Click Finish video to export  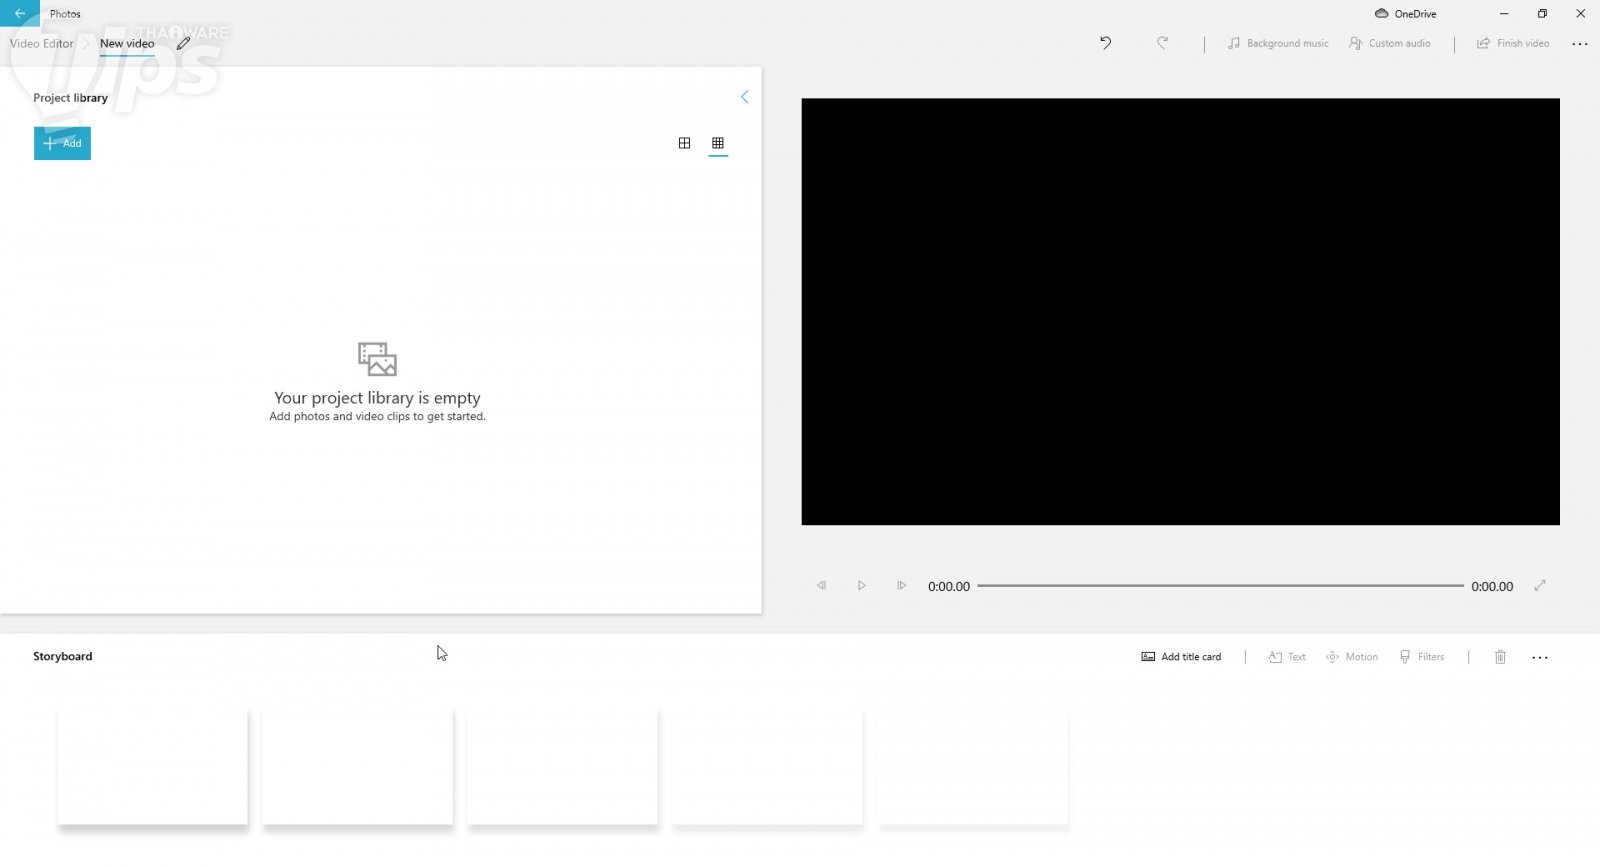coord(1513,43)
